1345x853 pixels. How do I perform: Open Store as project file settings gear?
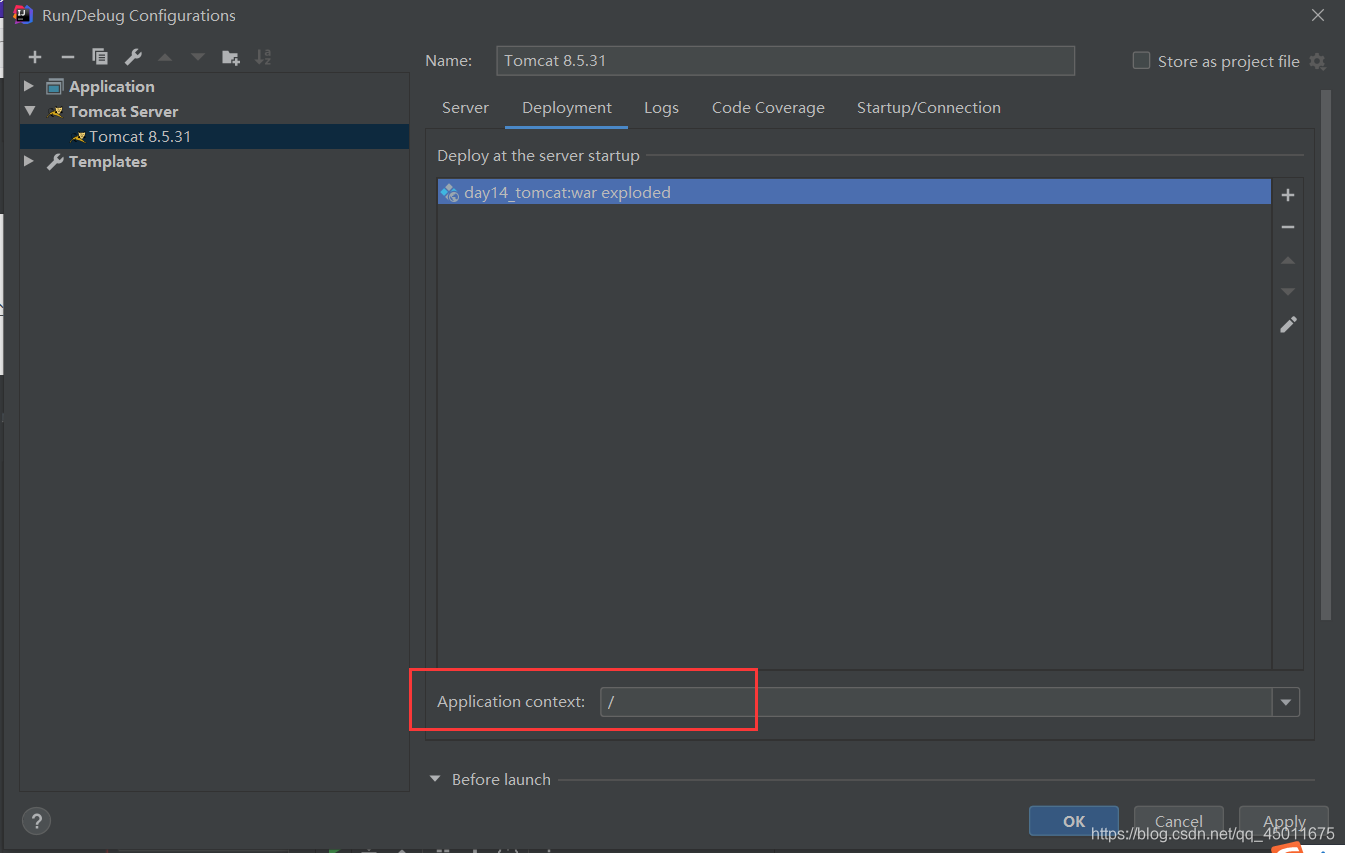1317,62
